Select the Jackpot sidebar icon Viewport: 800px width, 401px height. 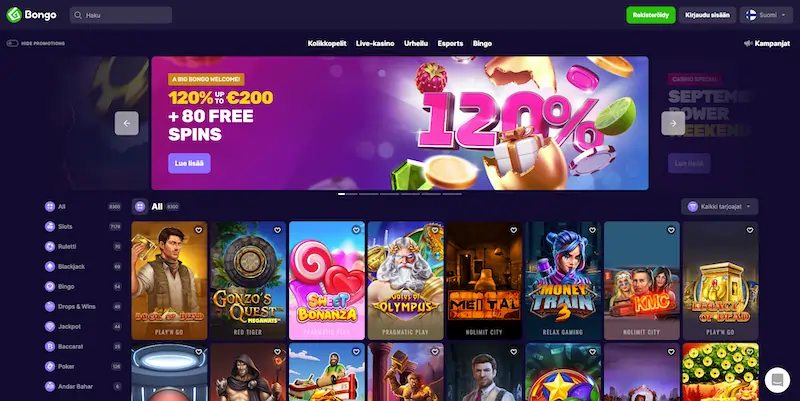49,327
